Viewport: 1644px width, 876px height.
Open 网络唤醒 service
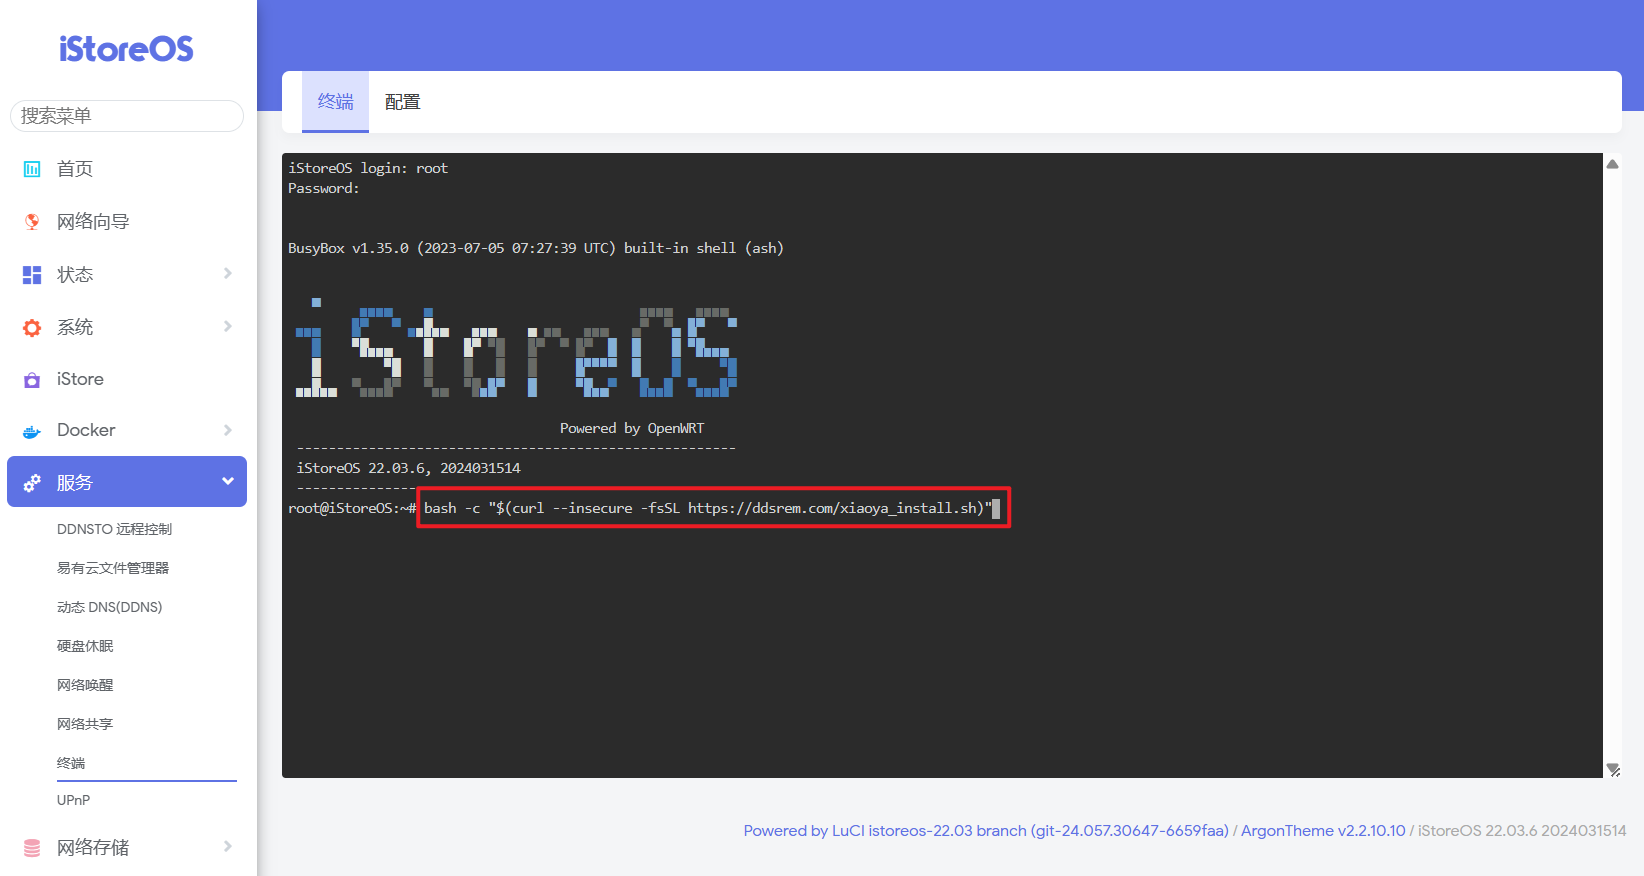tap(85, 685)
